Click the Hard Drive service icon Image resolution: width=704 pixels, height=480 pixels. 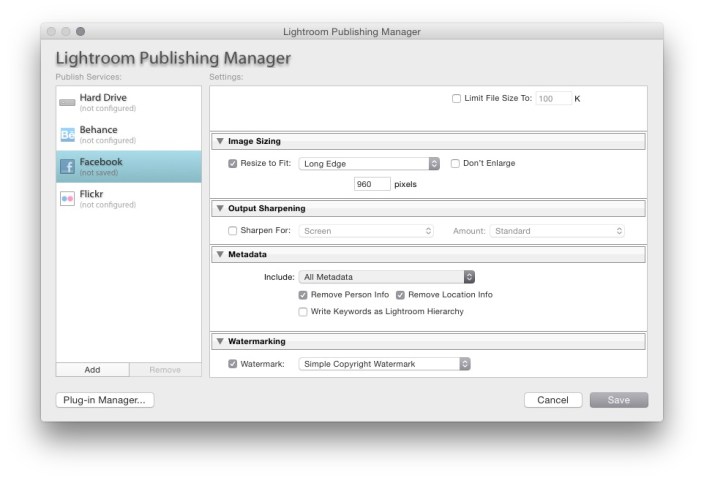point(67,102)
